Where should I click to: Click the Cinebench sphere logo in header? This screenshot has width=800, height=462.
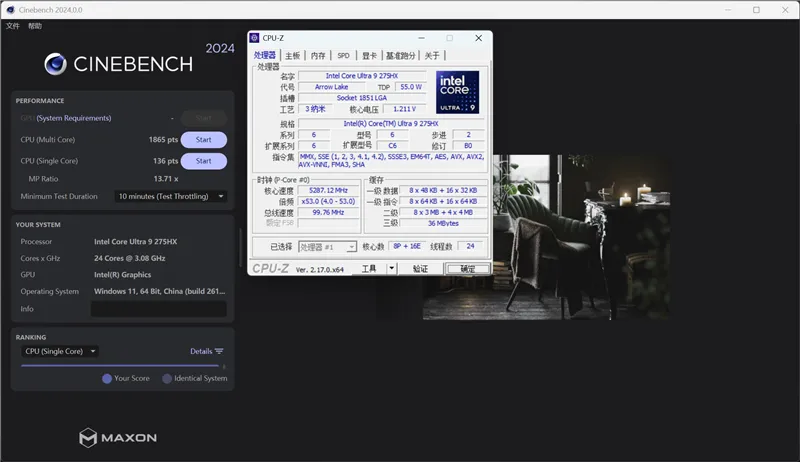[55, 64]
